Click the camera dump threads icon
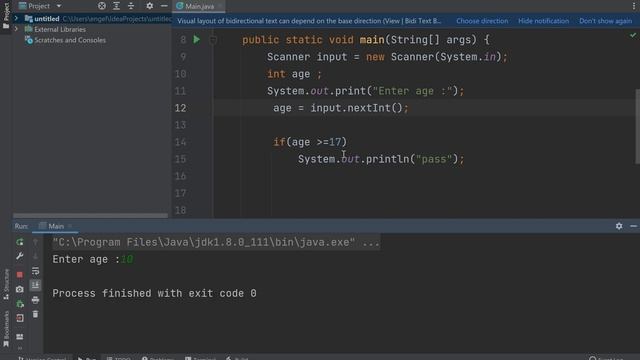The height and width of the screenshot is (360, 640). pos(20,289)
